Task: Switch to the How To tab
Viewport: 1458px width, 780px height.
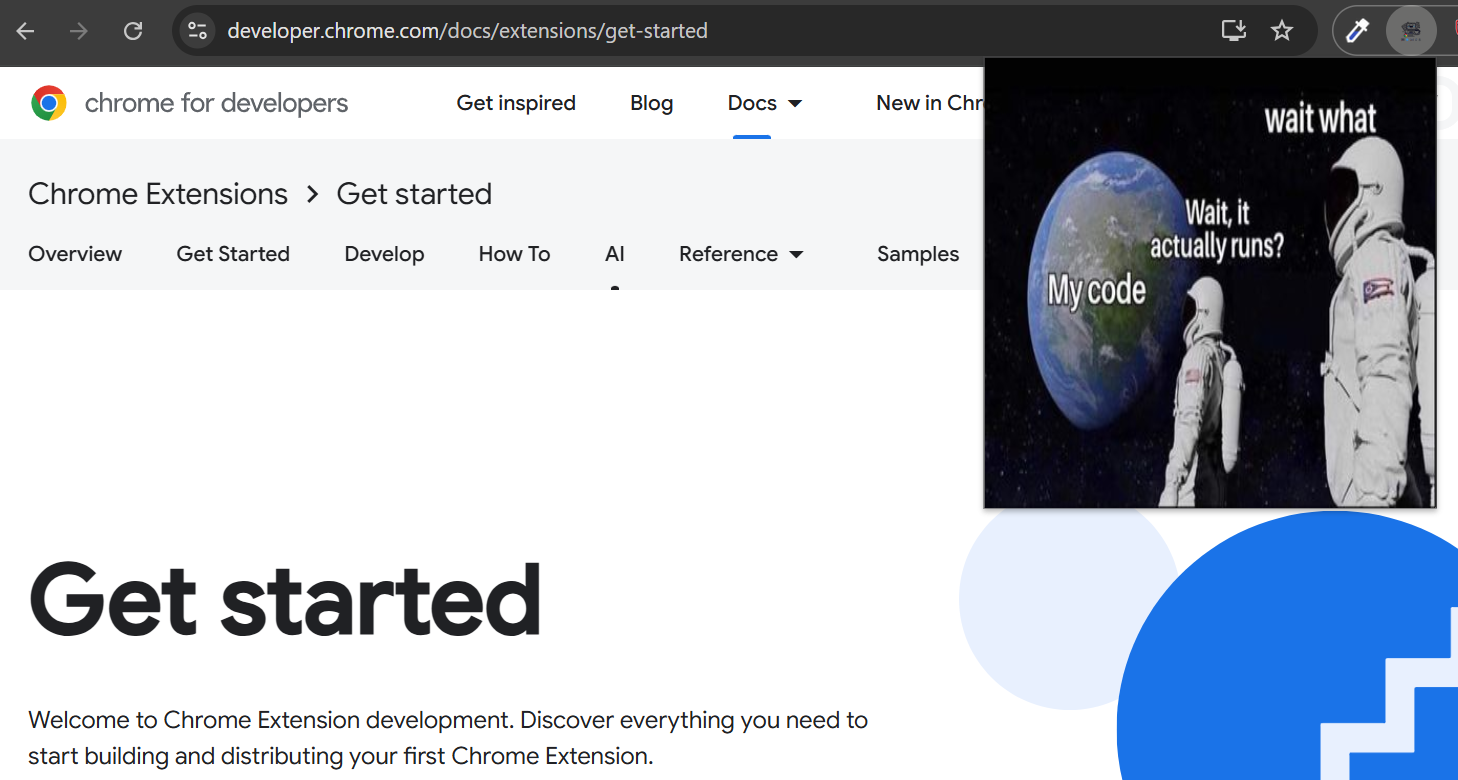Action: (x=514, y=254)
